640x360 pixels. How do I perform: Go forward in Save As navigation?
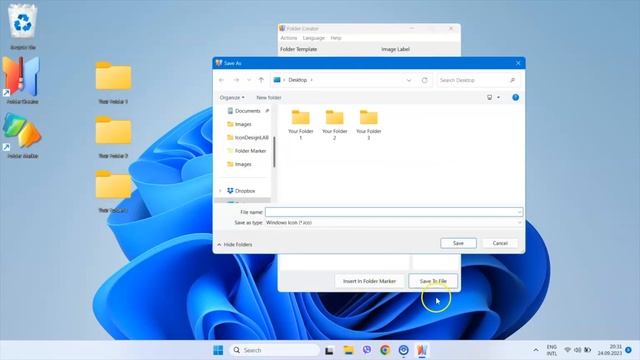click(236, 80)
